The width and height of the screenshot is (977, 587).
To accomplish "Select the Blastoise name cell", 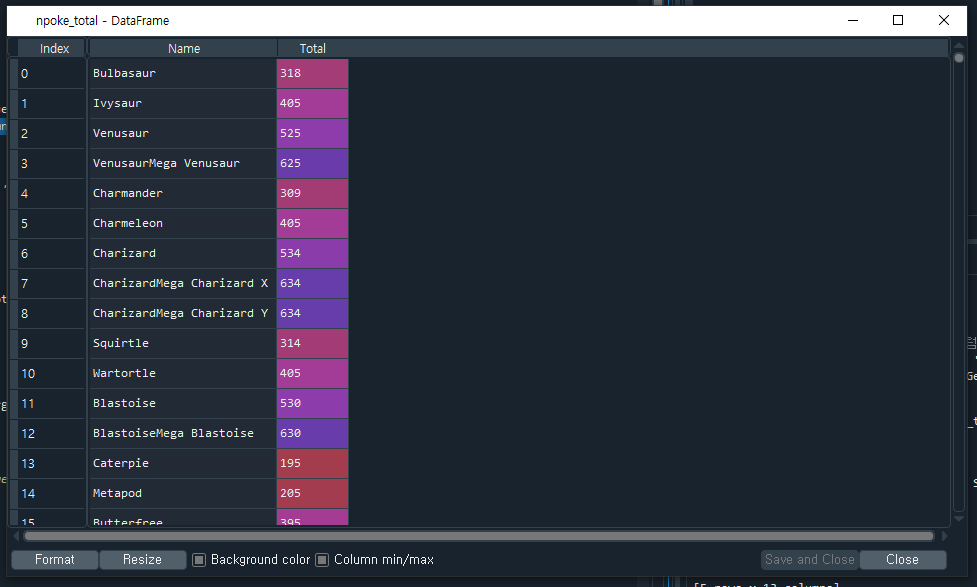I will click(183, 403).
